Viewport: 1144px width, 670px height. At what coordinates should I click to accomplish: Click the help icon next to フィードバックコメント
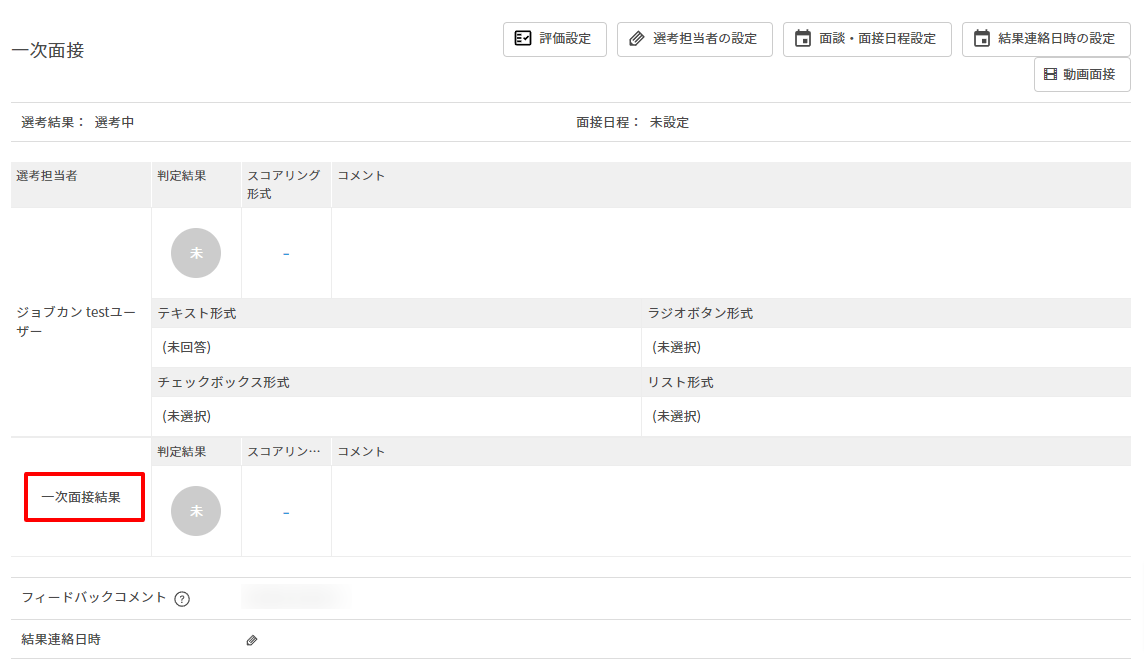[182, 599]
